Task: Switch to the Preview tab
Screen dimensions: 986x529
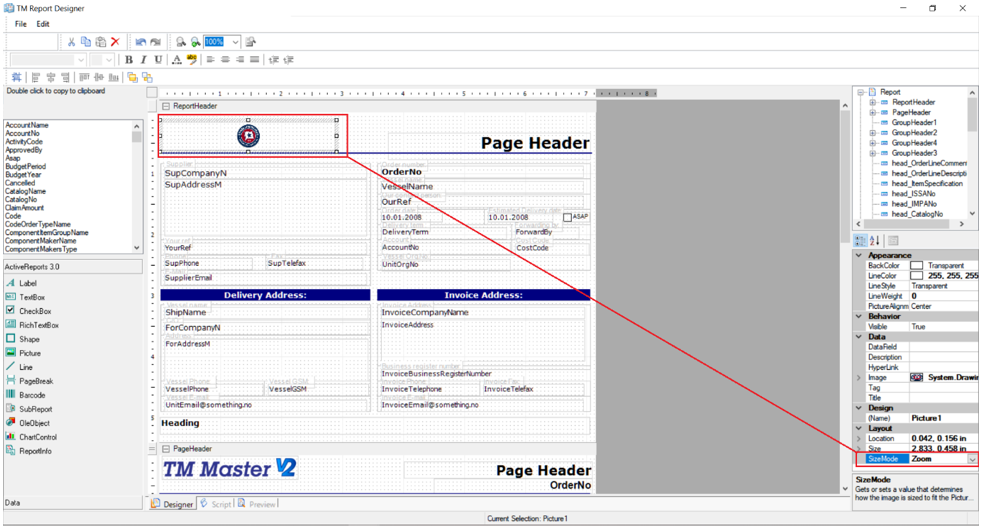Action: pos(257,504)
